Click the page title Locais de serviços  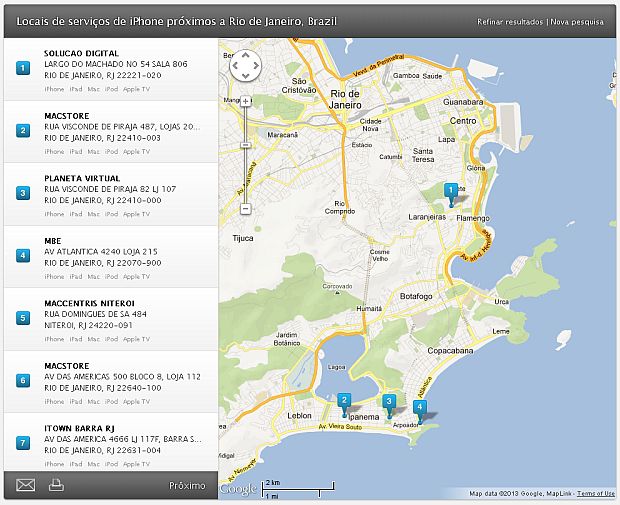pyautogui.click(x=176, y=21)
